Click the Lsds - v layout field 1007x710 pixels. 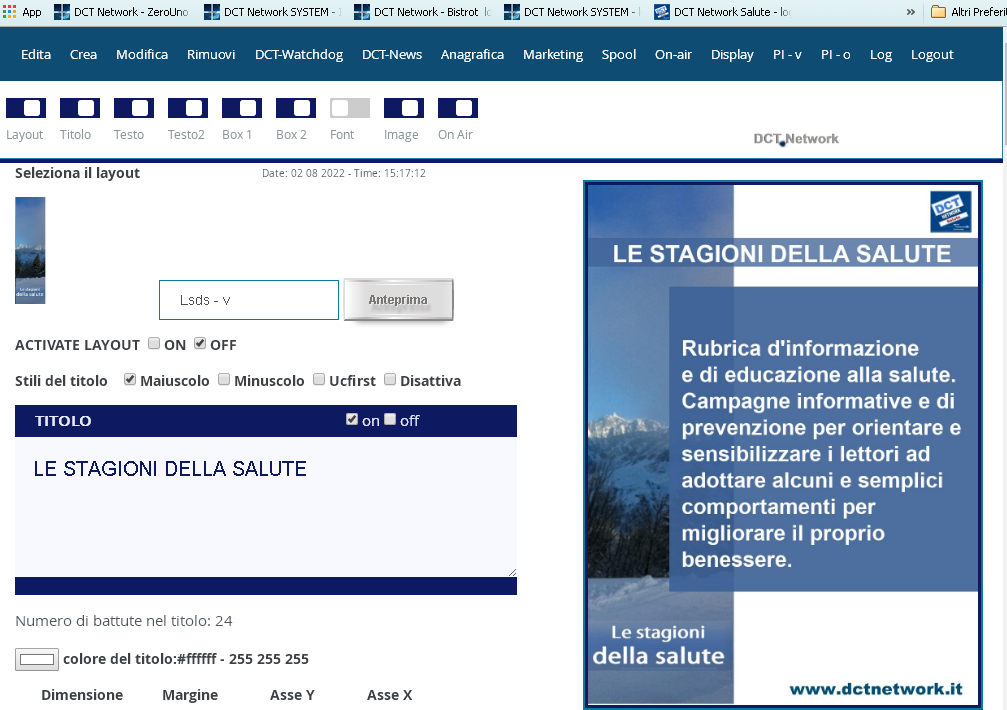click(x=249, y=300)
